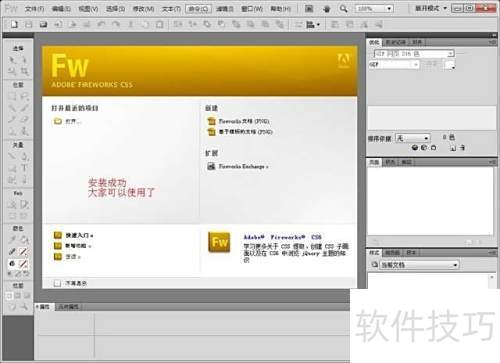
Task: Open the 窗口(W) menu
Action: point(252,9)
